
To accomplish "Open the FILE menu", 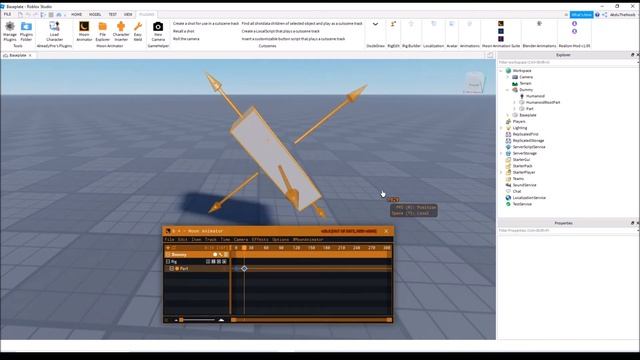I will [7, 14].
